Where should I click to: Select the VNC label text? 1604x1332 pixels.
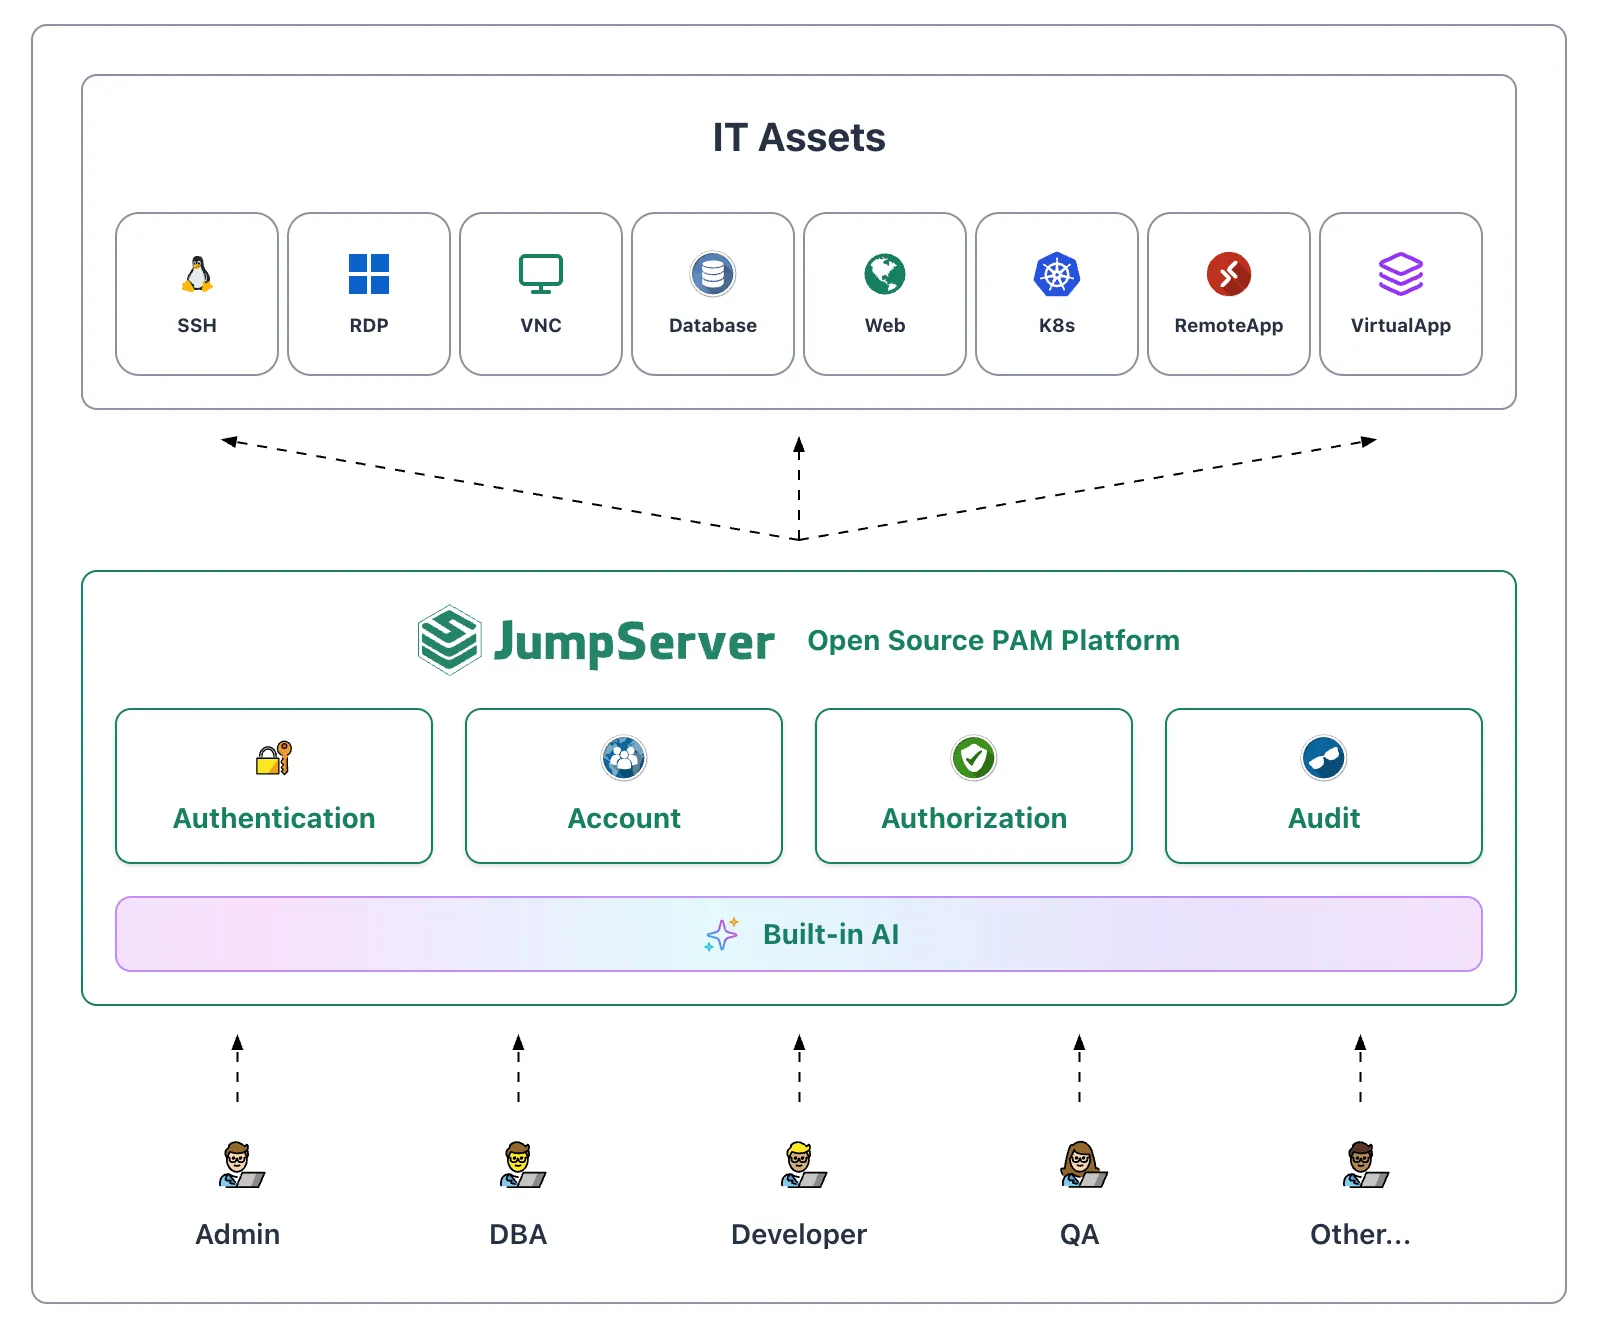541,325
